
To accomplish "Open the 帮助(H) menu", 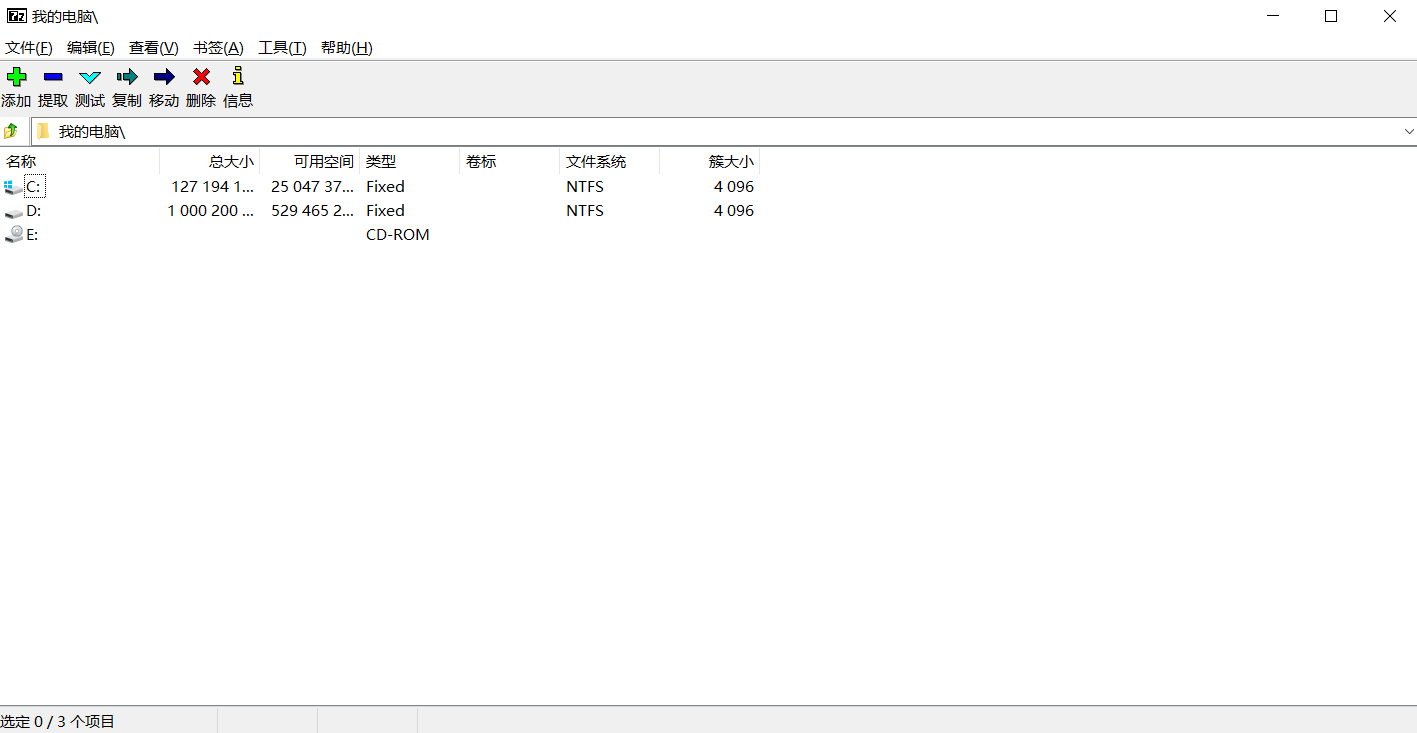I will click(347, 48).
